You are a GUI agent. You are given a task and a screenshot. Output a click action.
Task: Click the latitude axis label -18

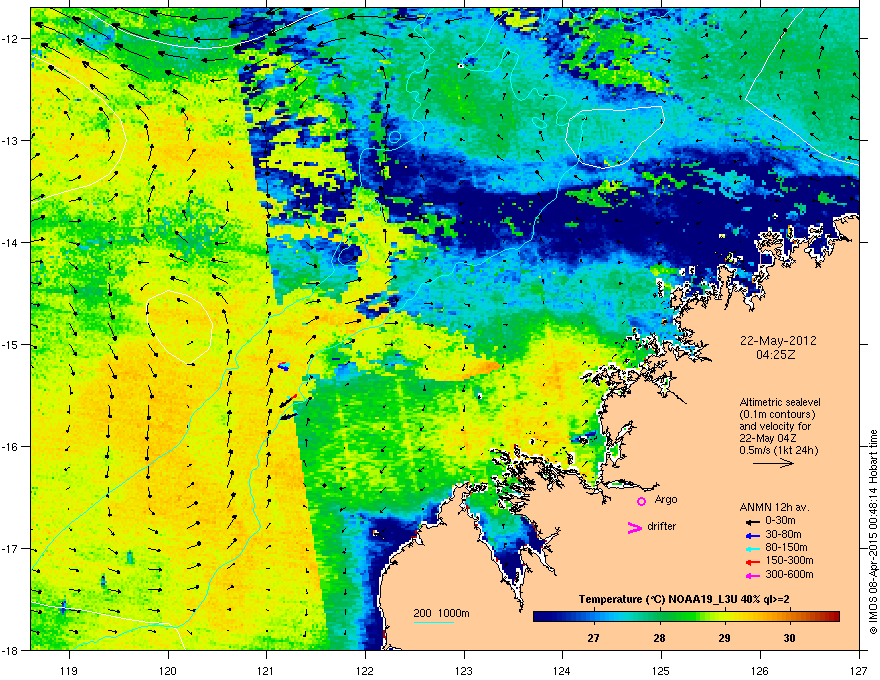pos(10,650)
